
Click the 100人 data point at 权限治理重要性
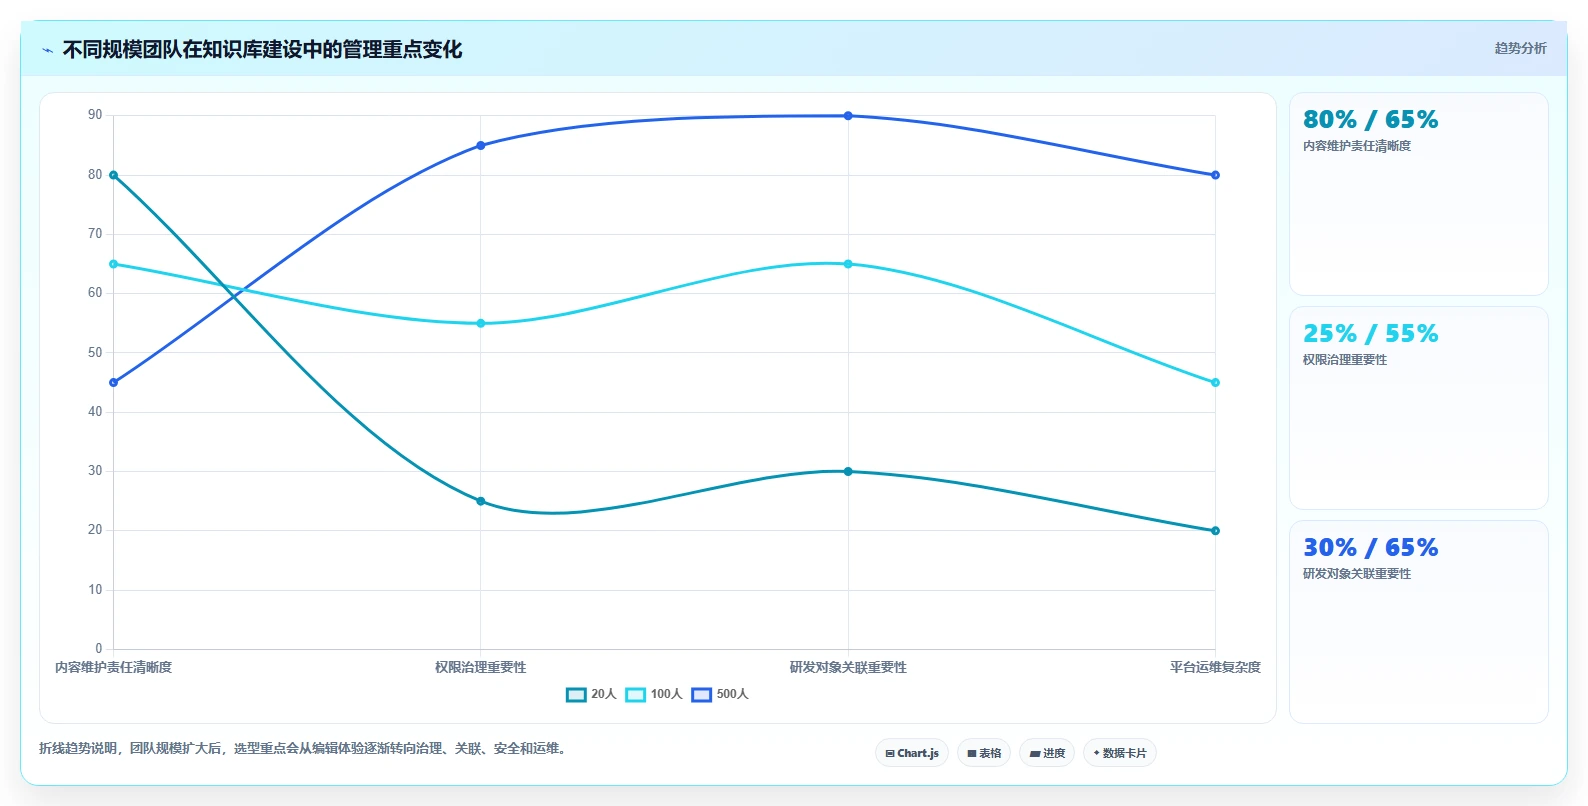[481, 323]
